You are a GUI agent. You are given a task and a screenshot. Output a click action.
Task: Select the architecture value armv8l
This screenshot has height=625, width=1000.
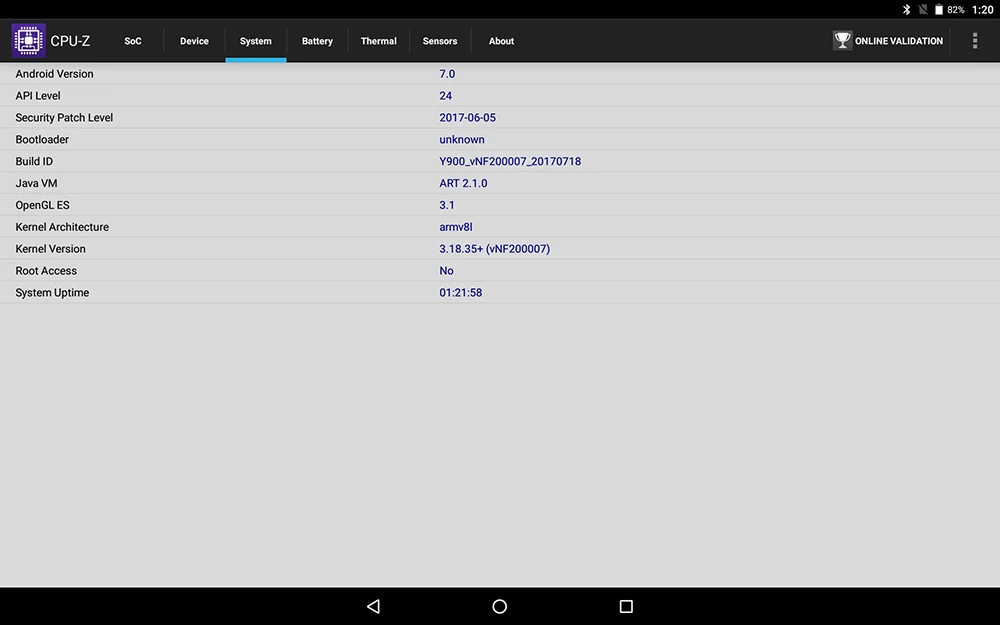click(456, 227)
